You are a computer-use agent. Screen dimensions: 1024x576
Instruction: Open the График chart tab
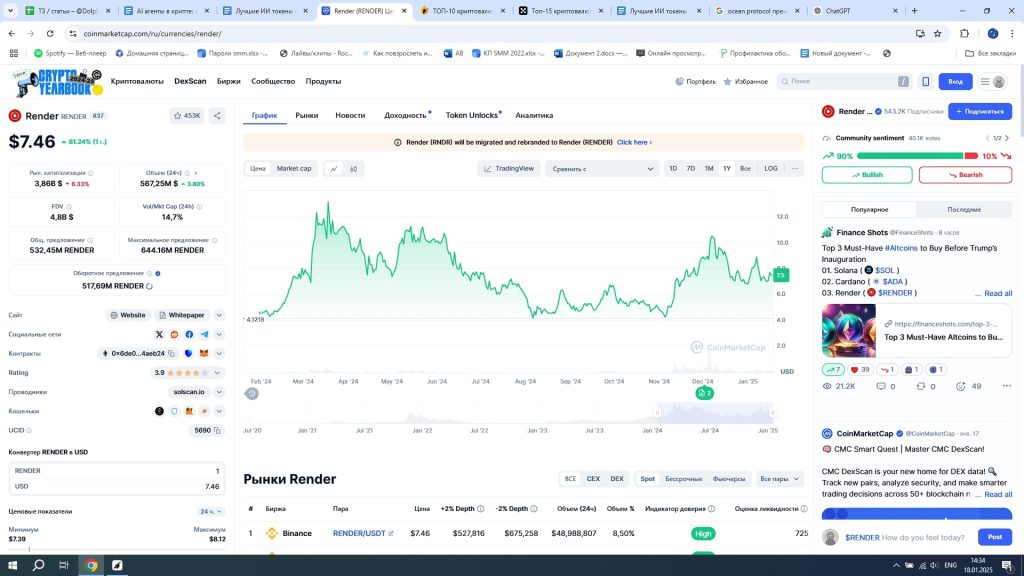(264, 115)
